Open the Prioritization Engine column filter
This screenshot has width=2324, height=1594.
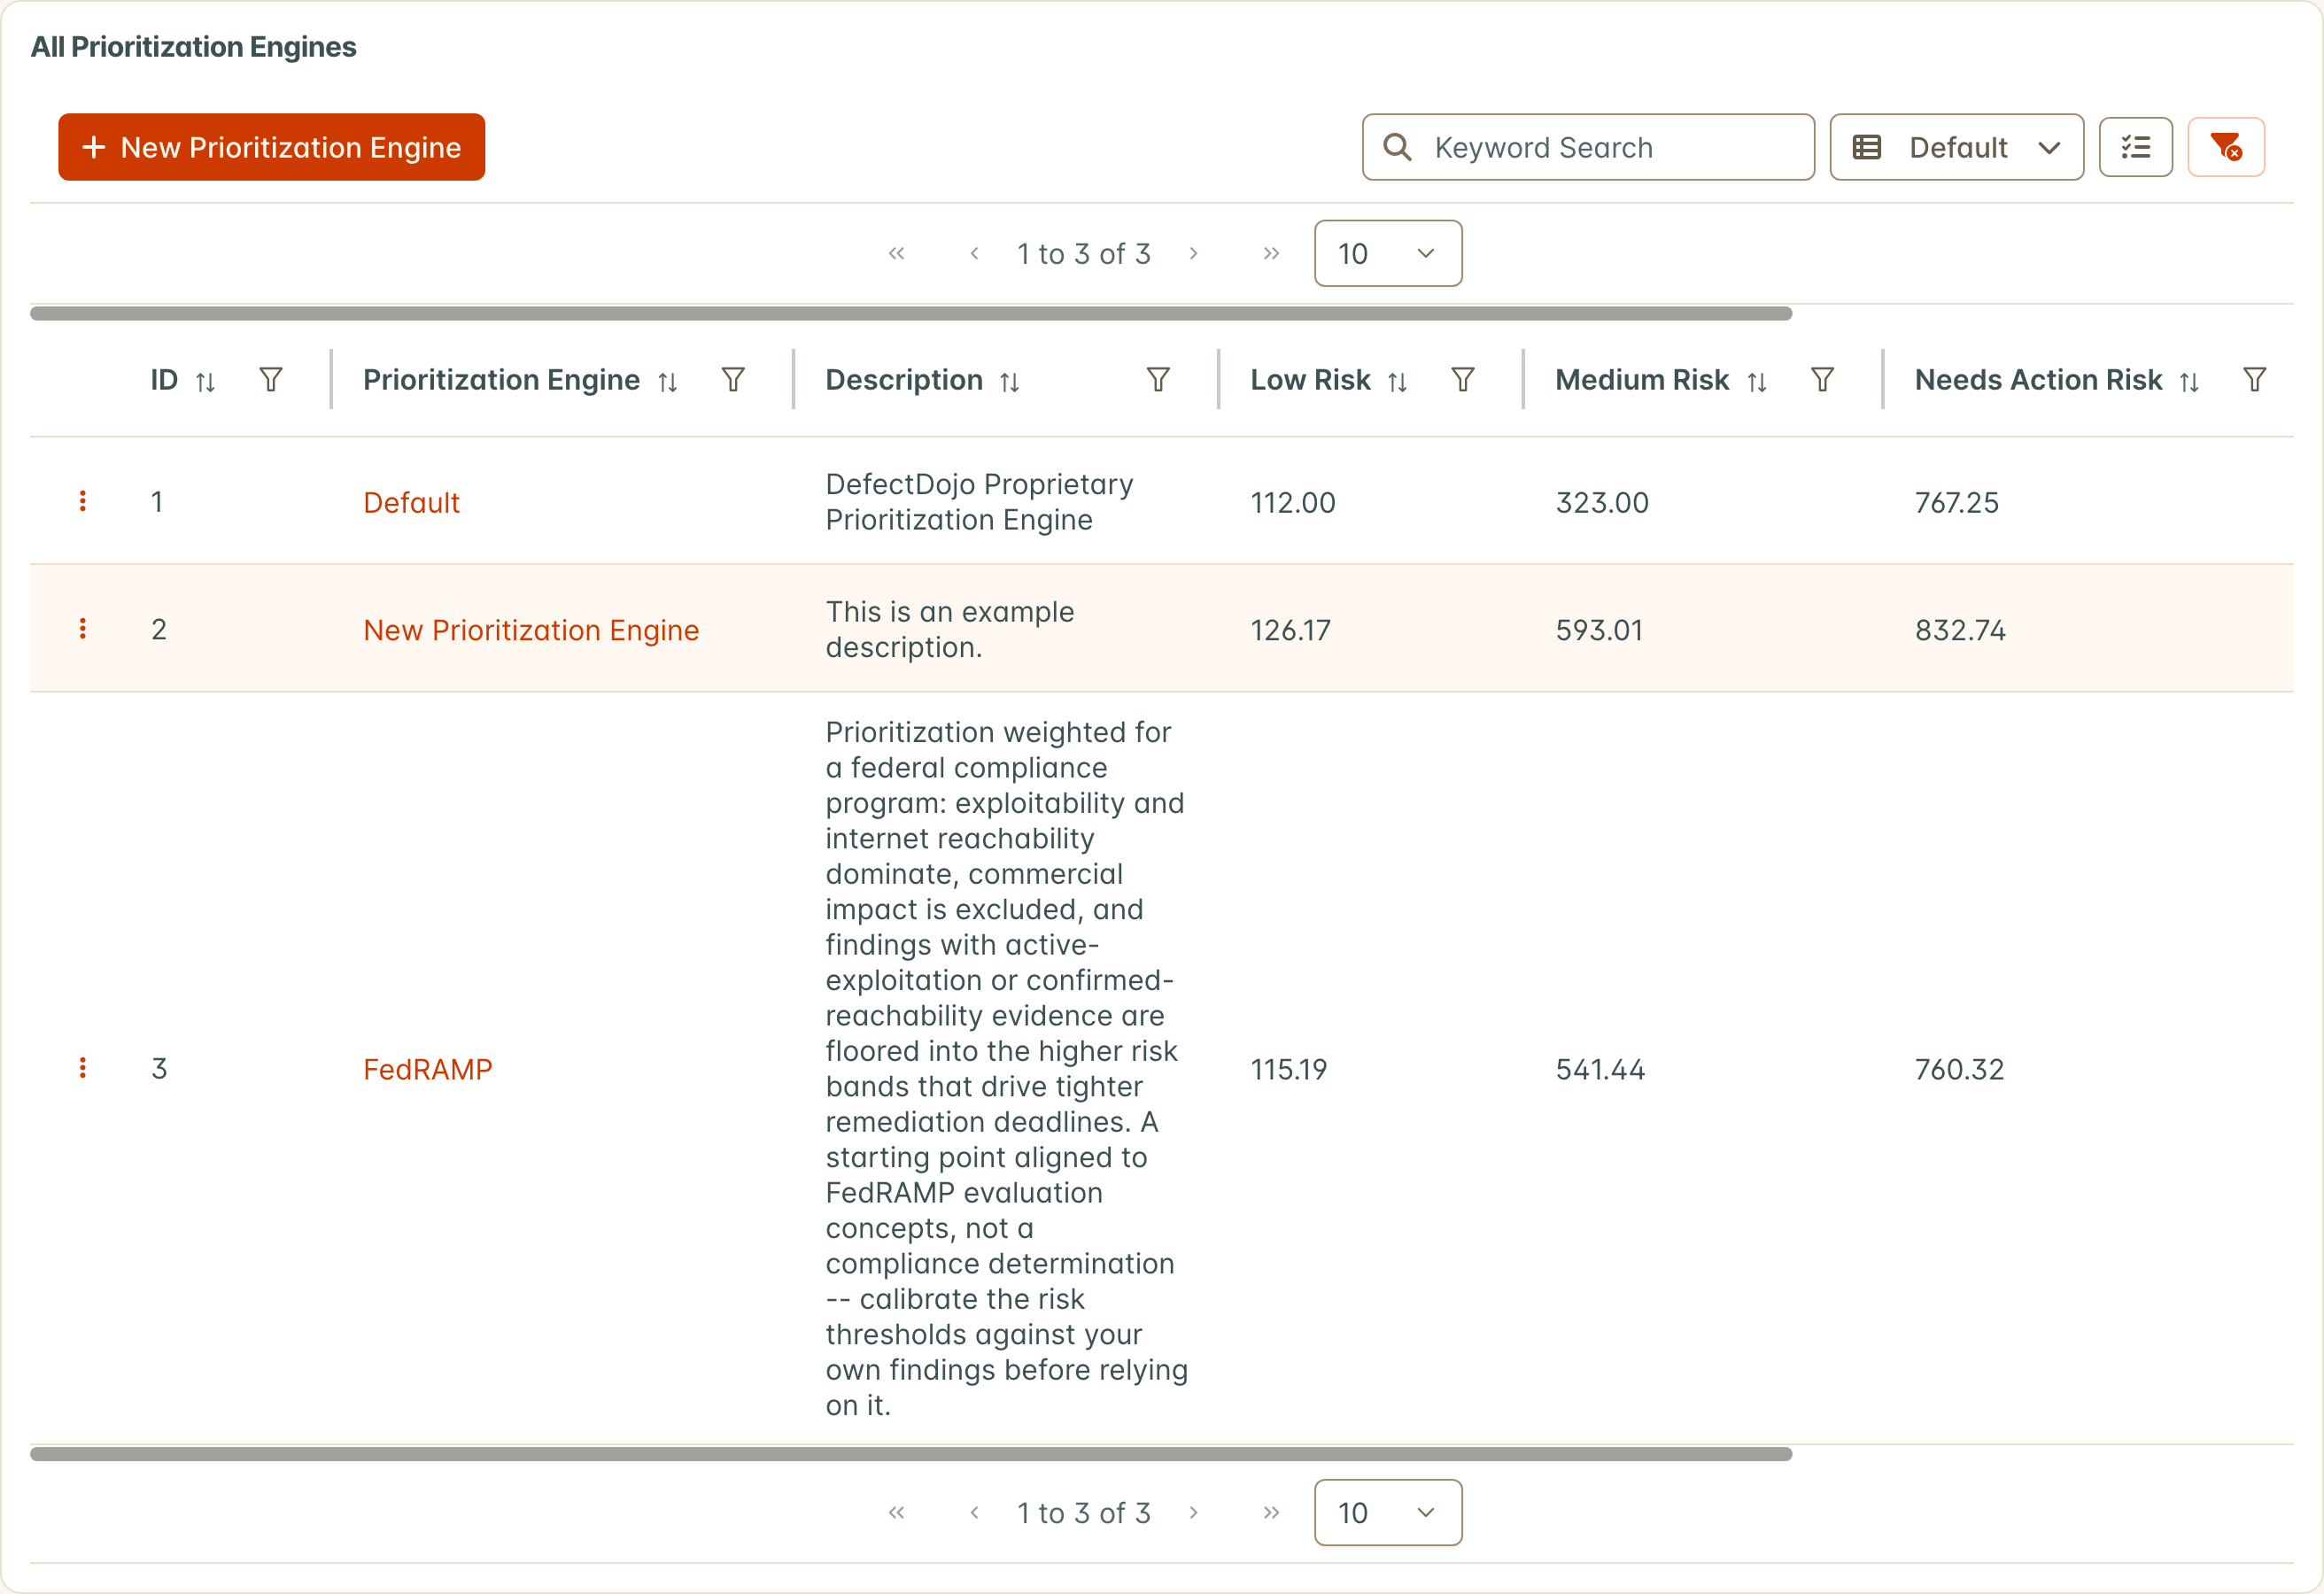[x=733, y=380]
